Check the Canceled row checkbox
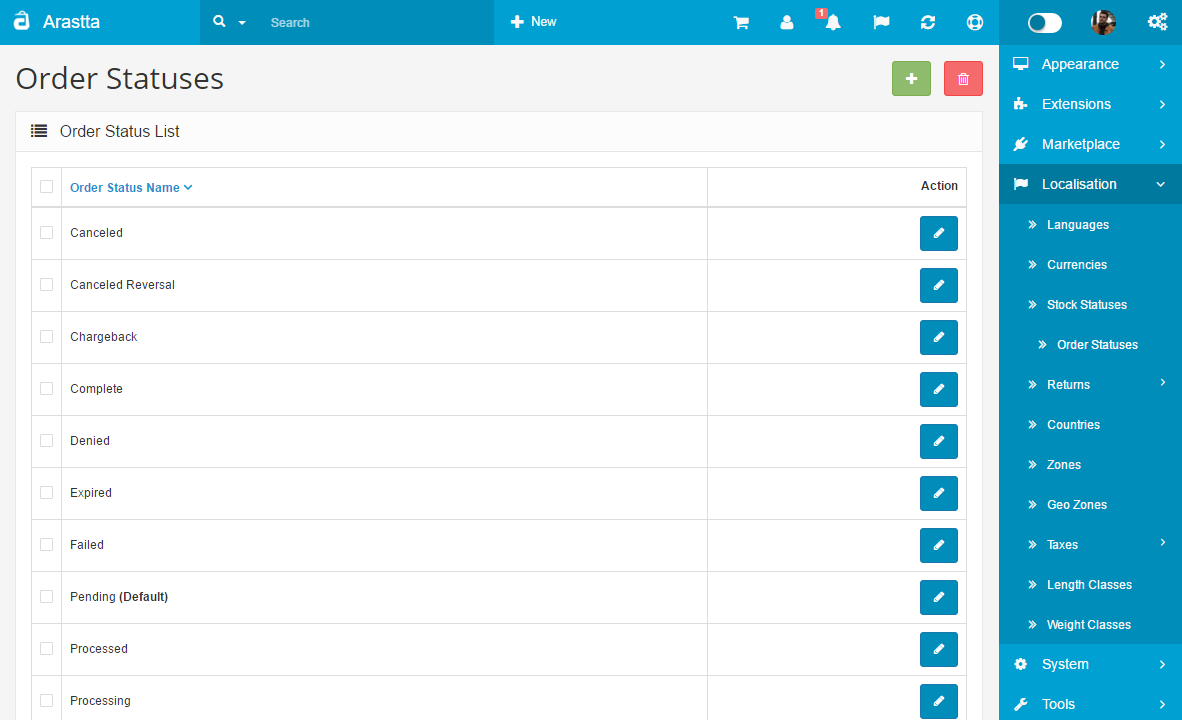The image size is (1182, 720). pyautogui.click(x=47, y=233)
